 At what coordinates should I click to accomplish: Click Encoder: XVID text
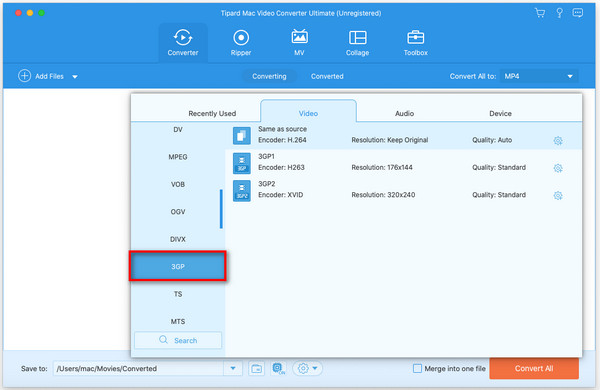[x=280, y=195]
